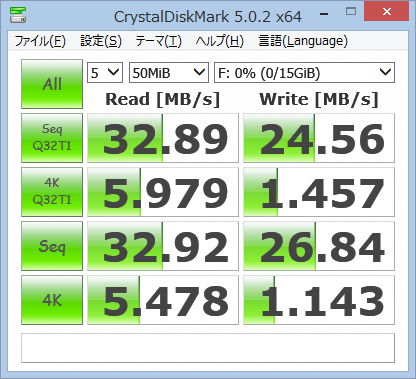Click the Write [MB/s] column header
The height and width of the screenshot is (379, 416).
(x=319, y=99)
